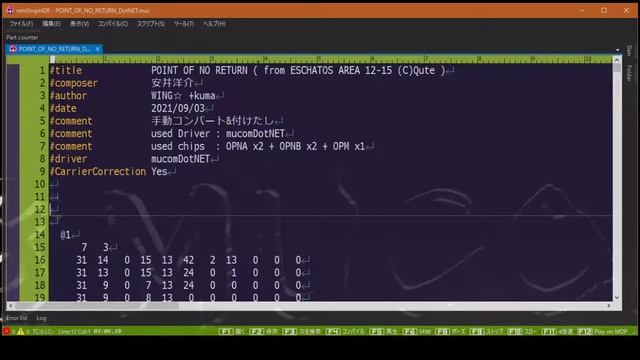Viewport: 640px width, 360px height.
Task: Click line number 16 in gutter
Action: point(40,260)
